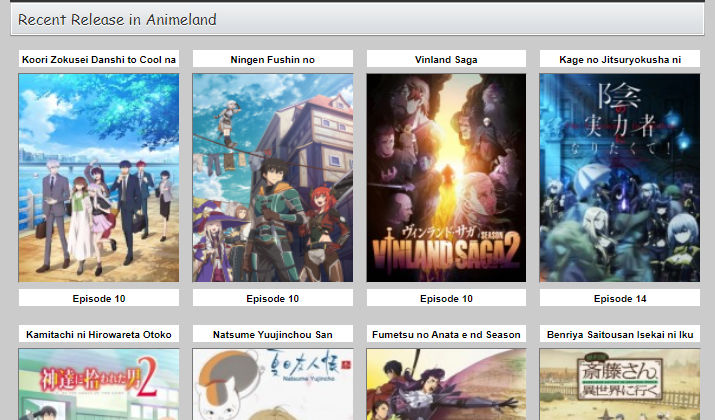
Task: Open Benriya Saitousan Isekai ni Iku link
Action: 620,335
